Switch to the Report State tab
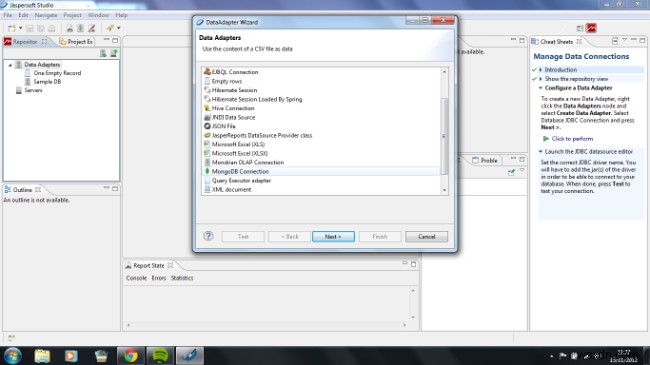This screenshot has height=365, width=650. pos(149,265)
